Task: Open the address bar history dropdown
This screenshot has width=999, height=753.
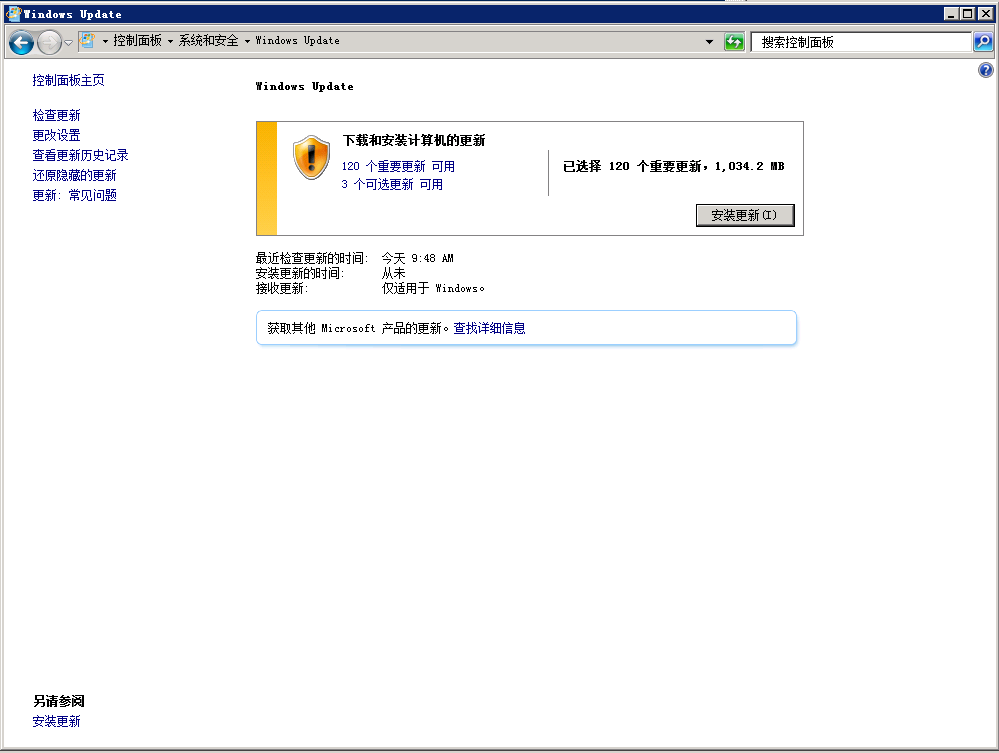Action: (x=709, y=42)
